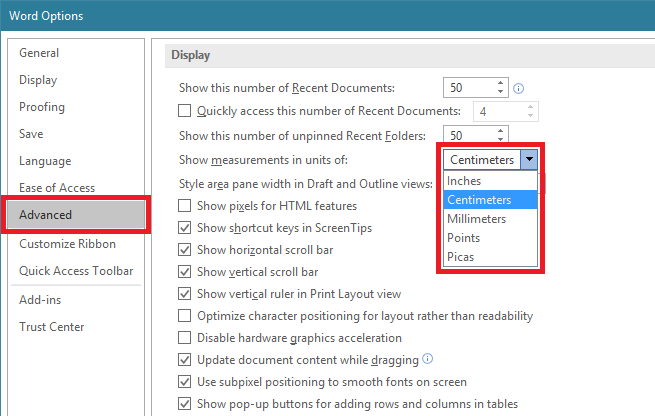Open Quick Access Toolbar options

click(76, 271)
